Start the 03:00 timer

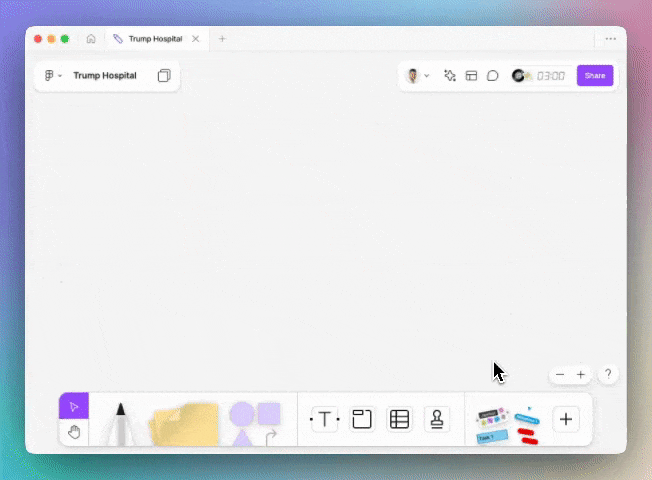(x=551, y=76)
